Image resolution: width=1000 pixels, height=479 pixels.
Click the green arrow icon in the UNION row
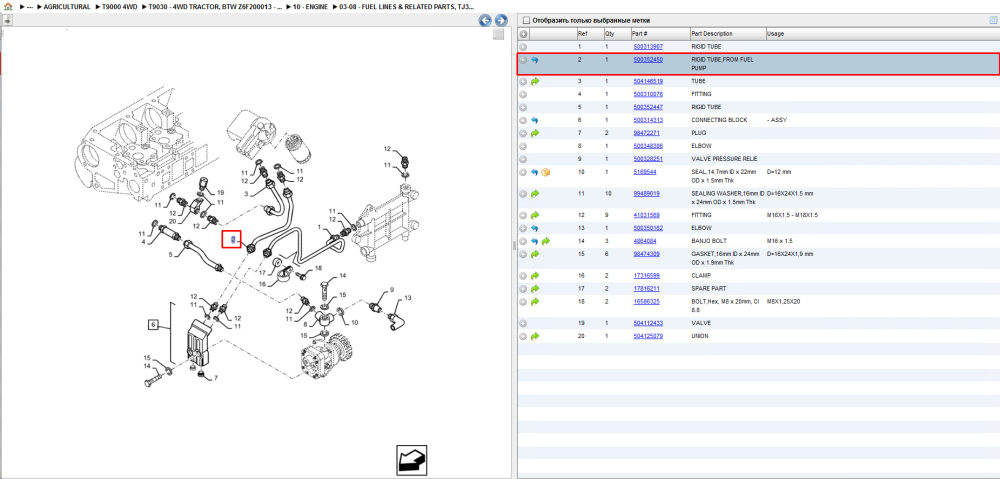535,336
